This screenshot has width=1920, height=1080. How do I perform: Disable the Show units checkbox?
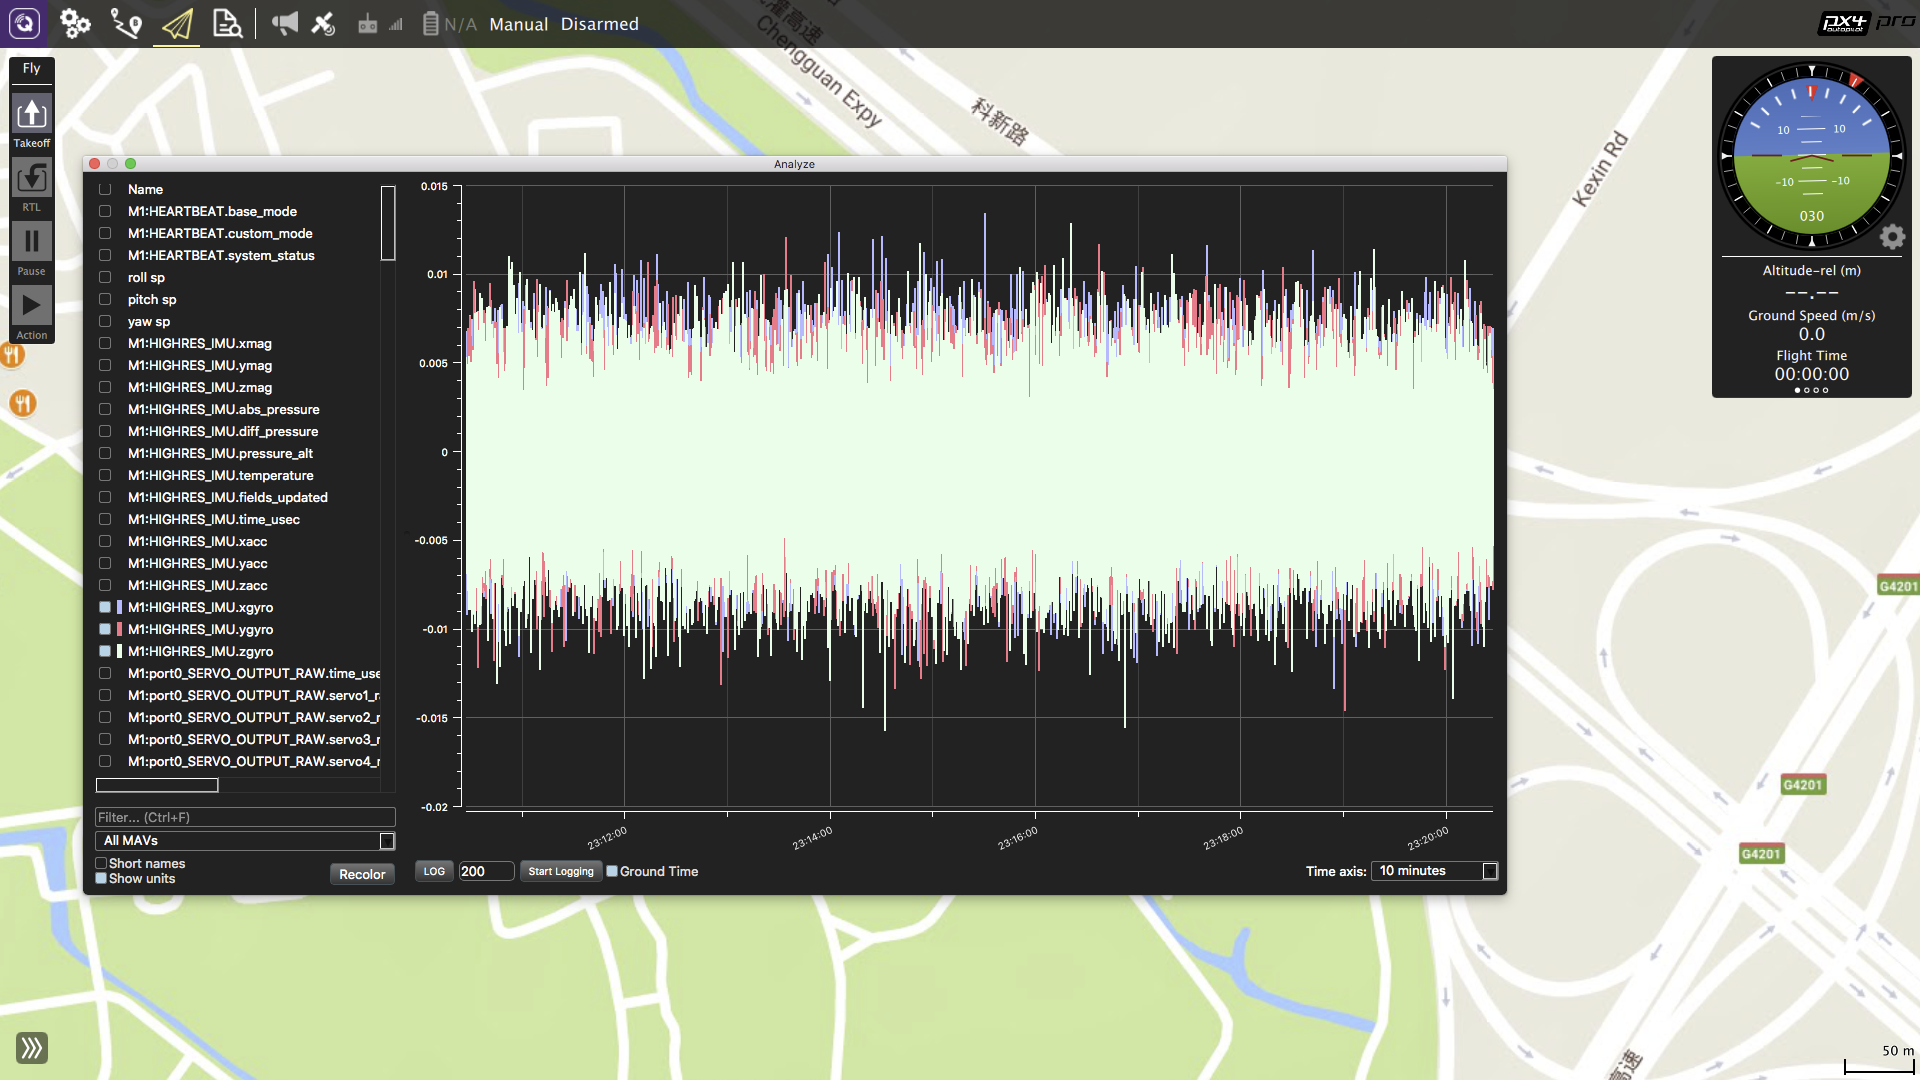102,878
